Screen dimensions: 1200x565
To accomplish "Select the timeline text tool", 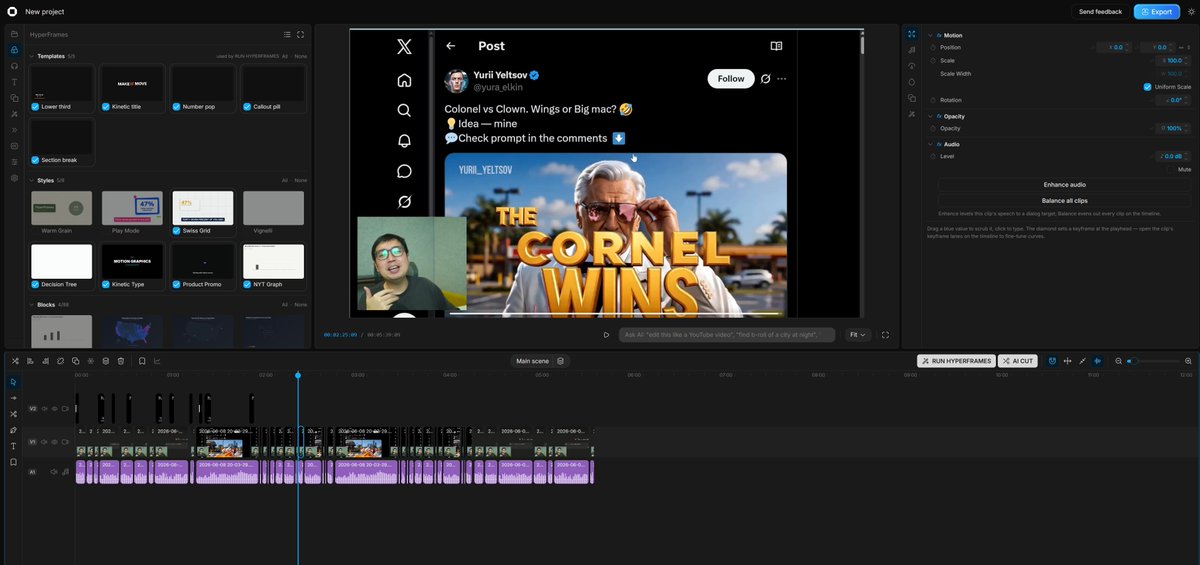I will (14, 446).
